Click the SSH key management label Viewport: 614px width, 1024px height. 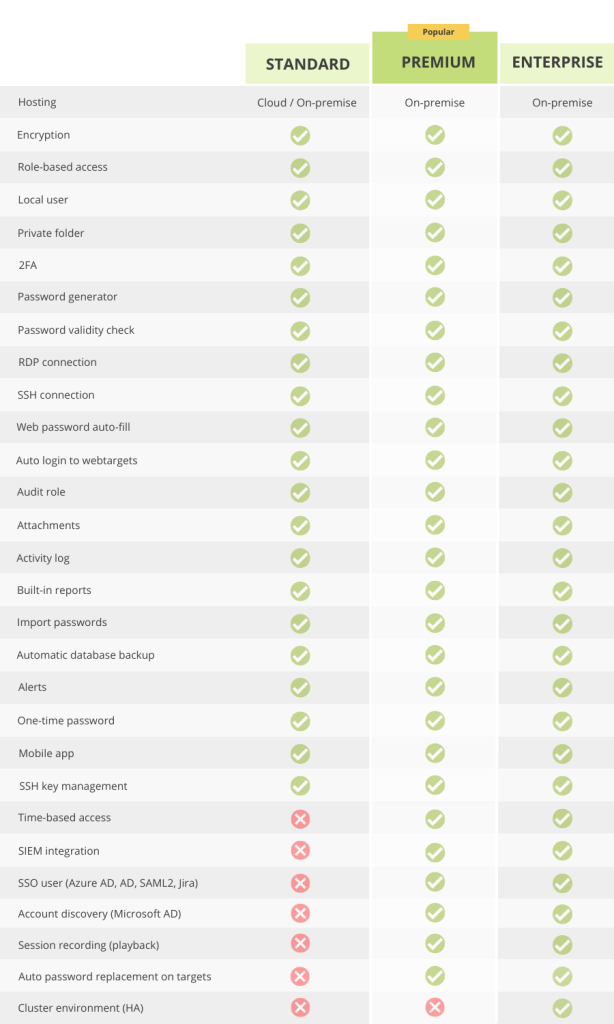point(73,786)
